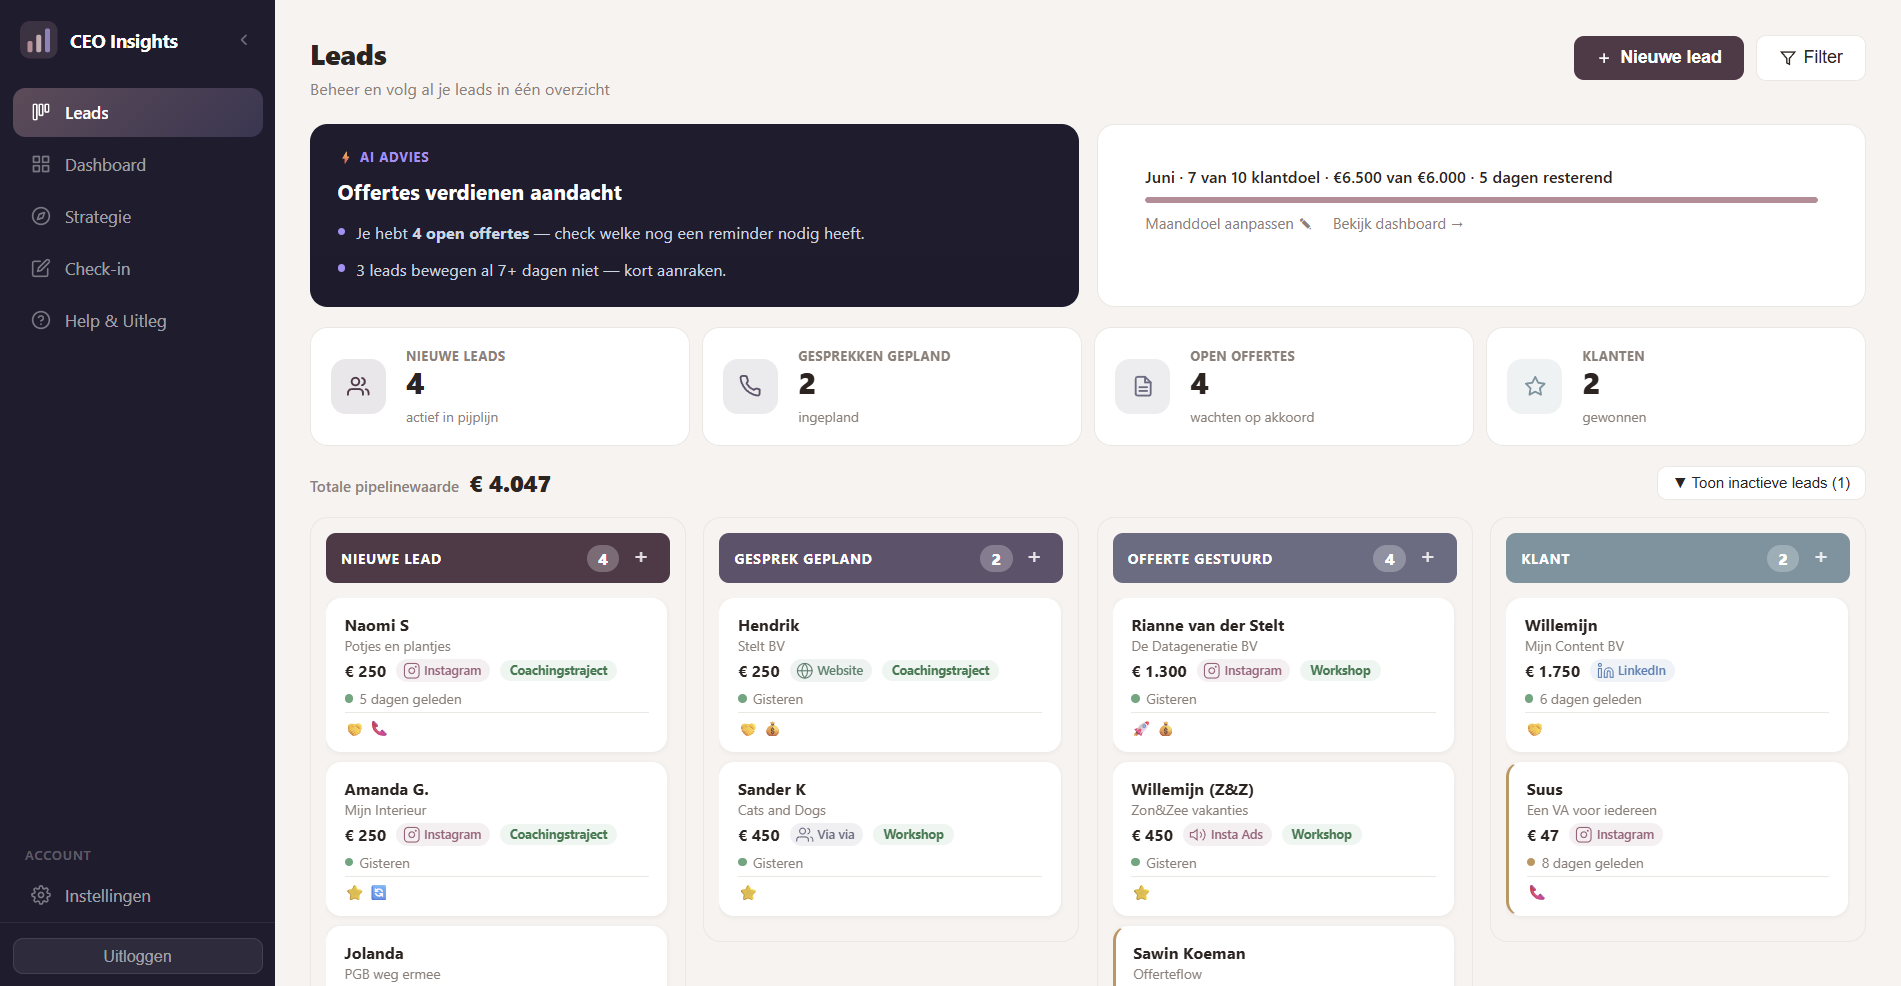Click "8 dagen geleden" on Suus card
1901x986 pixels.
pyautogui.click(x=1592, y=863)
